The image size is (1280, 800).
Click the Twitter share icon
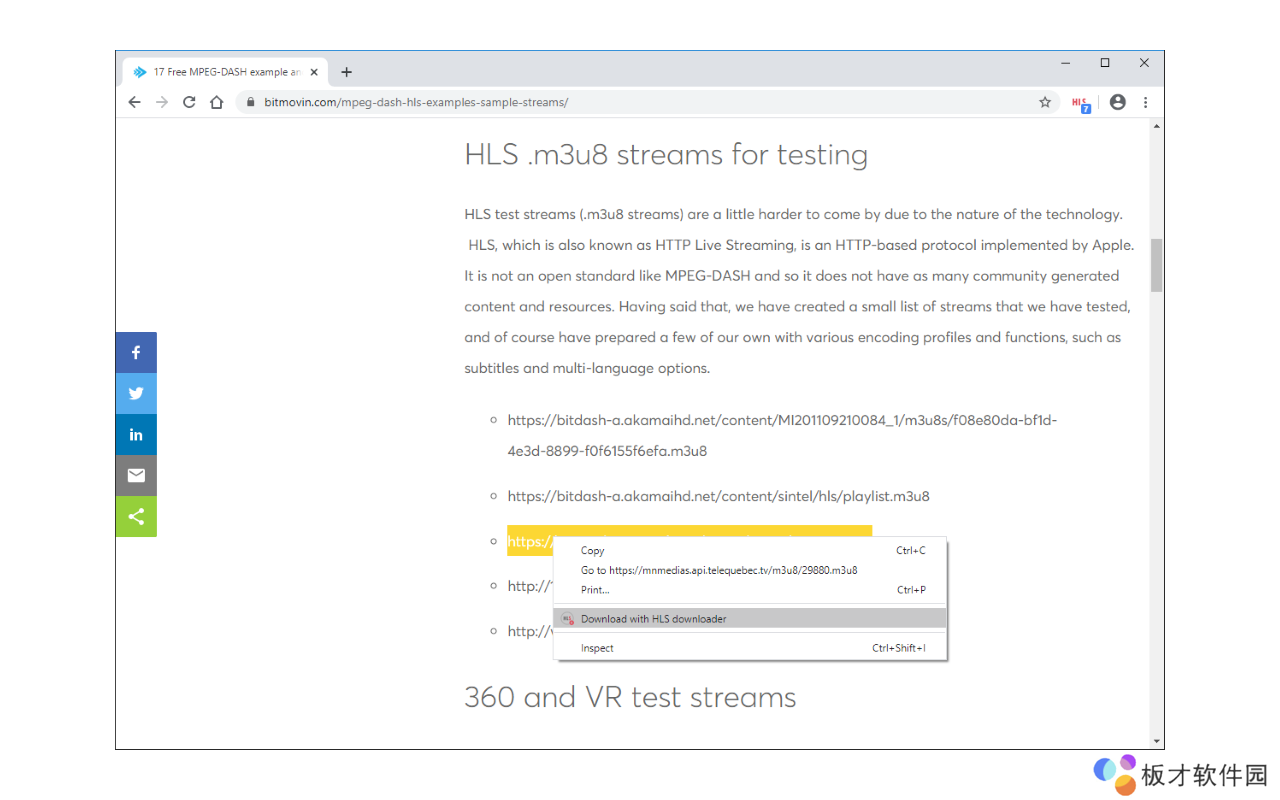(x=136, y=393)
